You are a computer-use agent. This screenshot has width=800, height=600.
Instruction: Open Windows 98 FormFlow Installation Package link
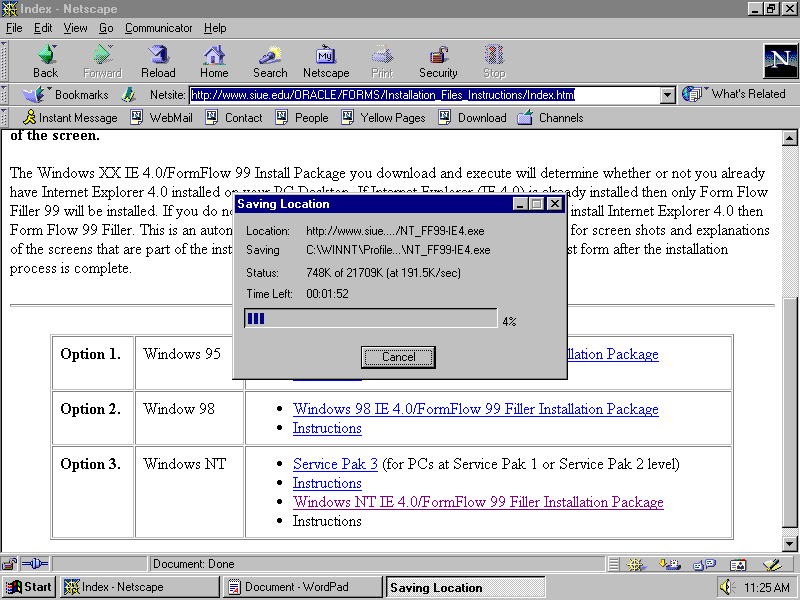[x=475, y=409]
